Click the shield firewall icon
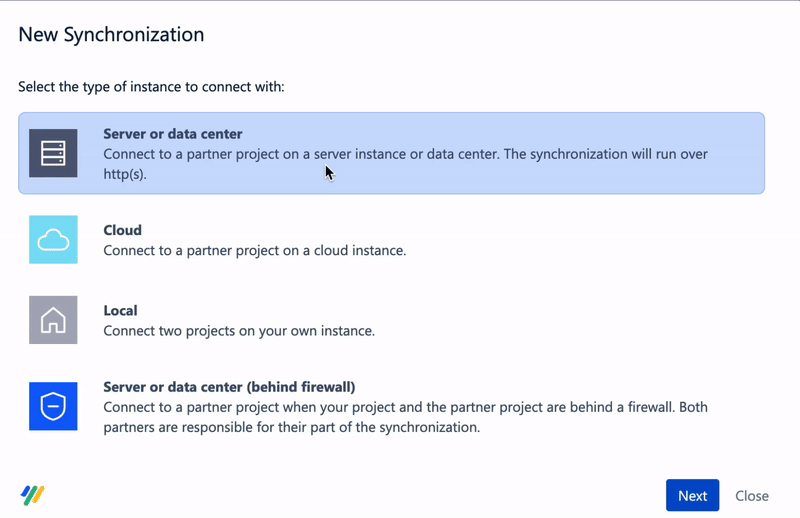 pyautogui.click(x=53, y=406)
